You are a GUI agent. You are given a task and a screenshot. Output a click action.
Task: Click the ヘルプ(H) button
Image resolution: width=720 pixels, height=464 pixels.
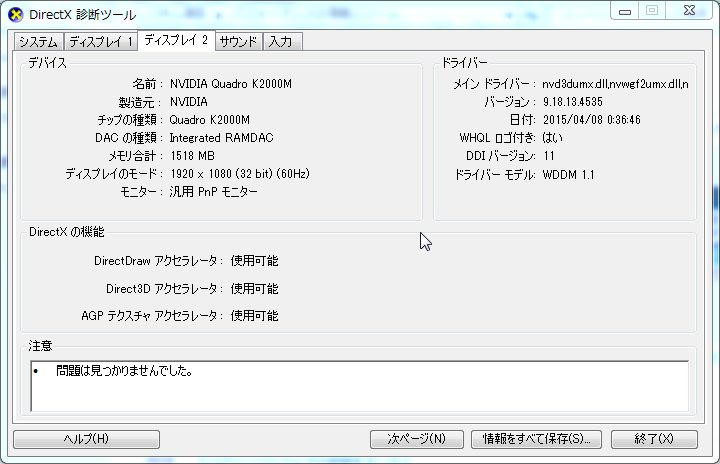pyautogui.click(x=86, y=439)
